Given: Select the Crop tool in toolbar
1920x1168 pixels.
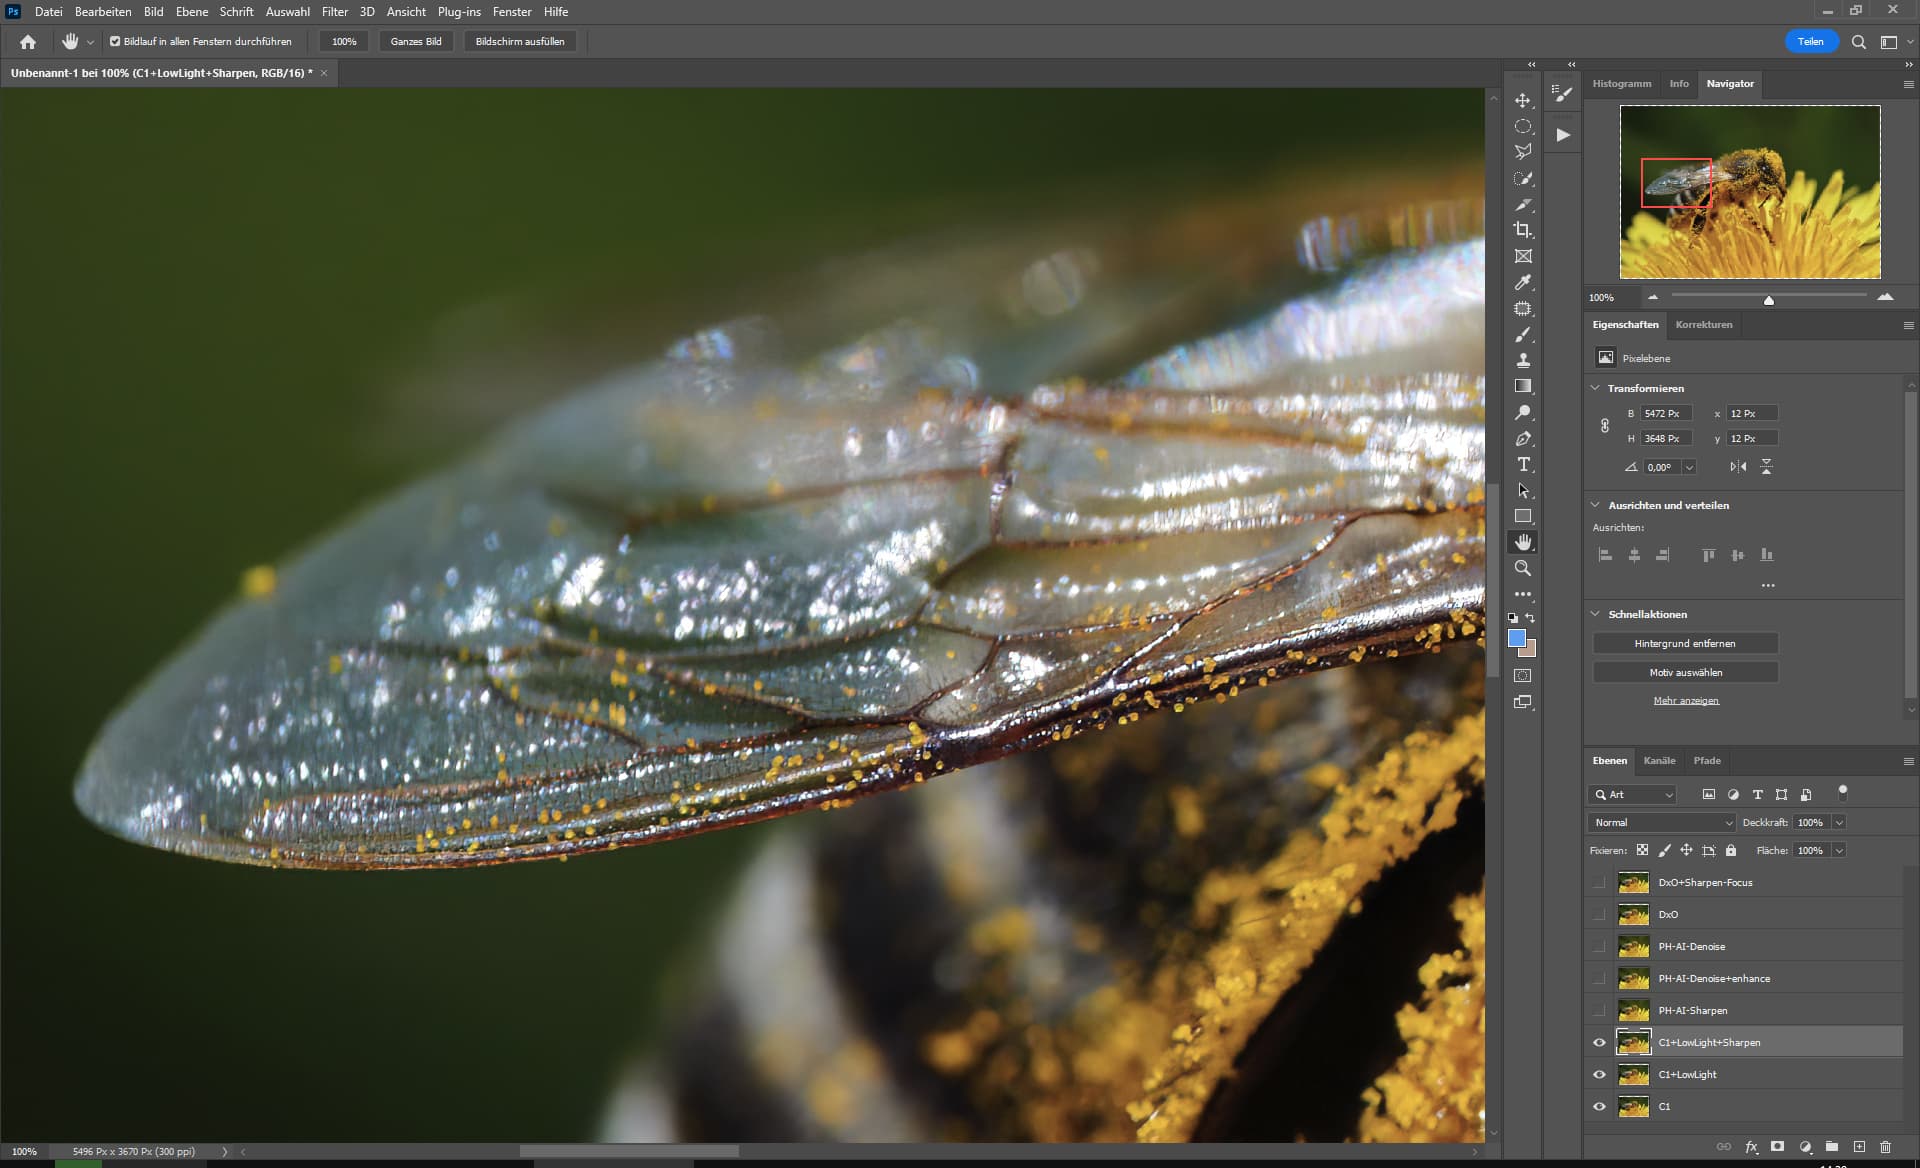Looking at the screenshot, I should click(1522, 230).
